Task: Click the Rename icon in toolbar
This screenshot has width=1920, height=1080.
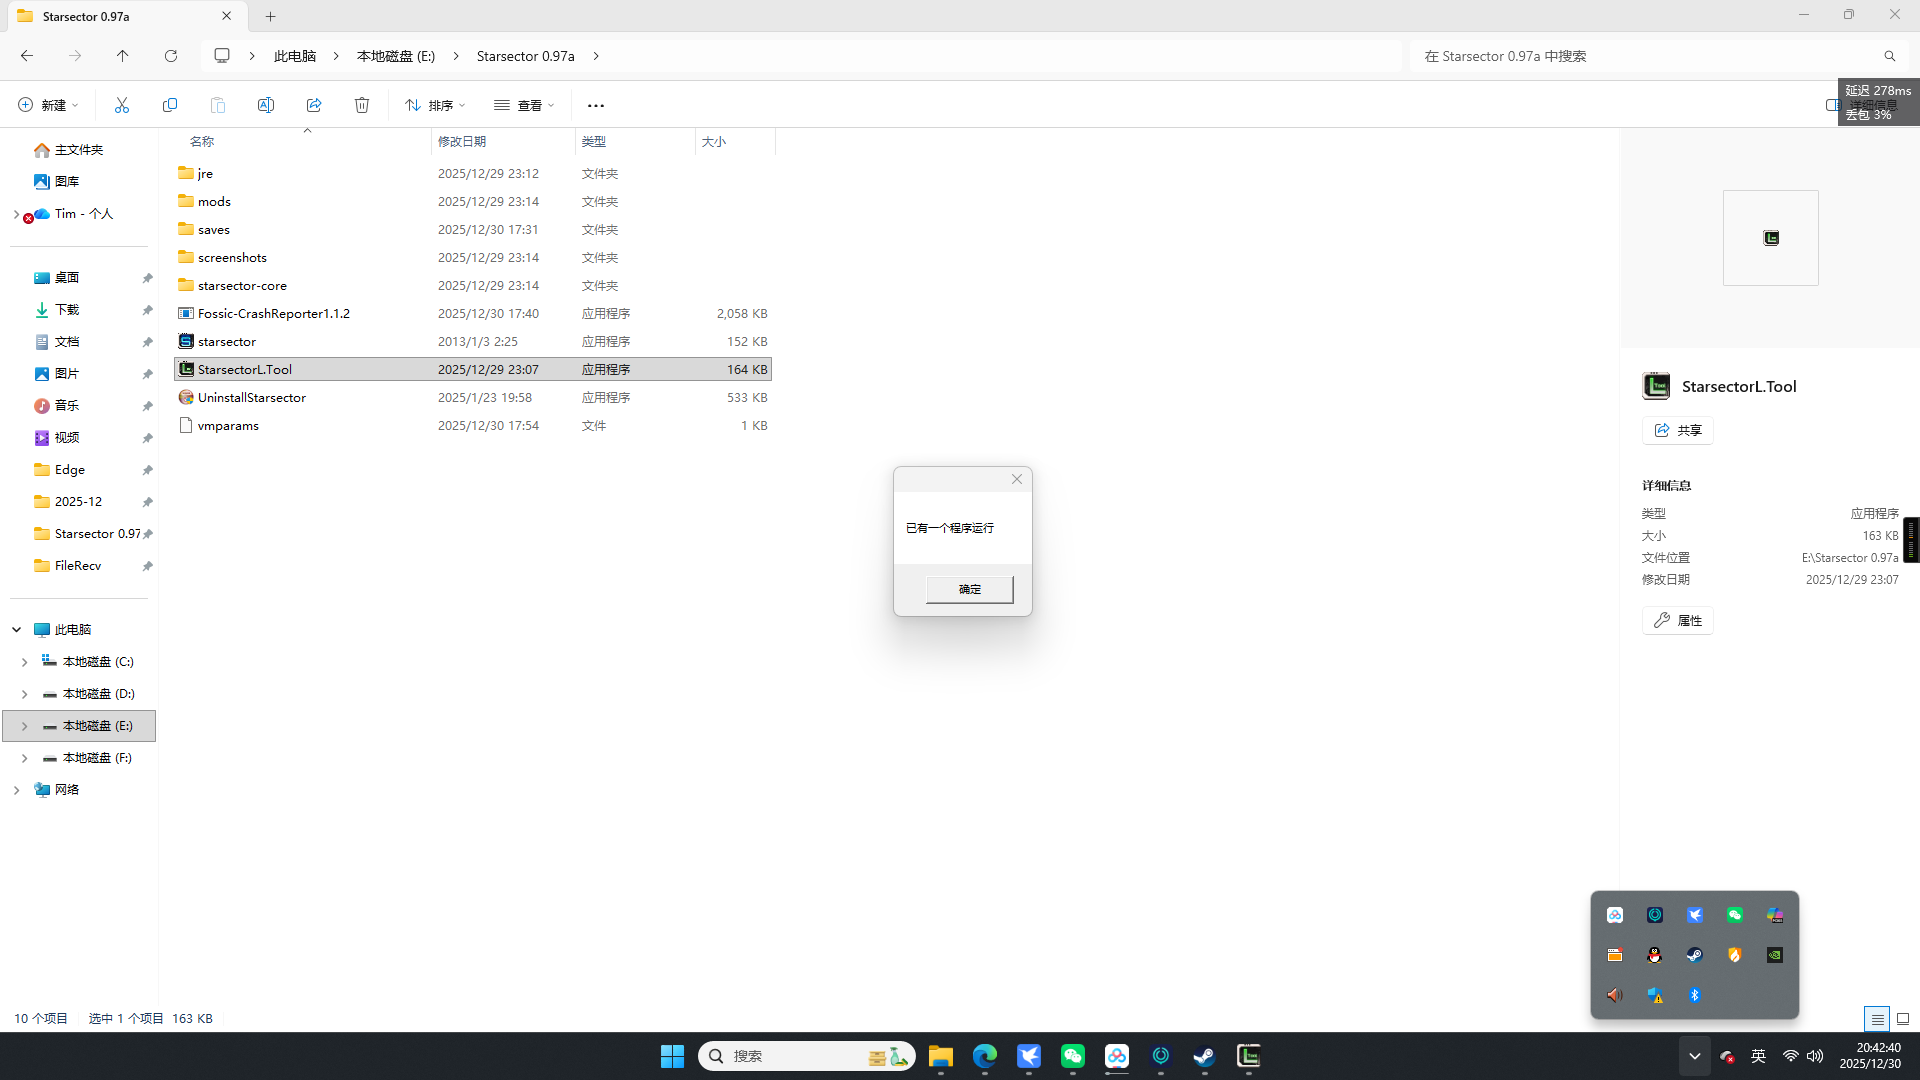Action: pyautogui.click(x=266, y=105)
